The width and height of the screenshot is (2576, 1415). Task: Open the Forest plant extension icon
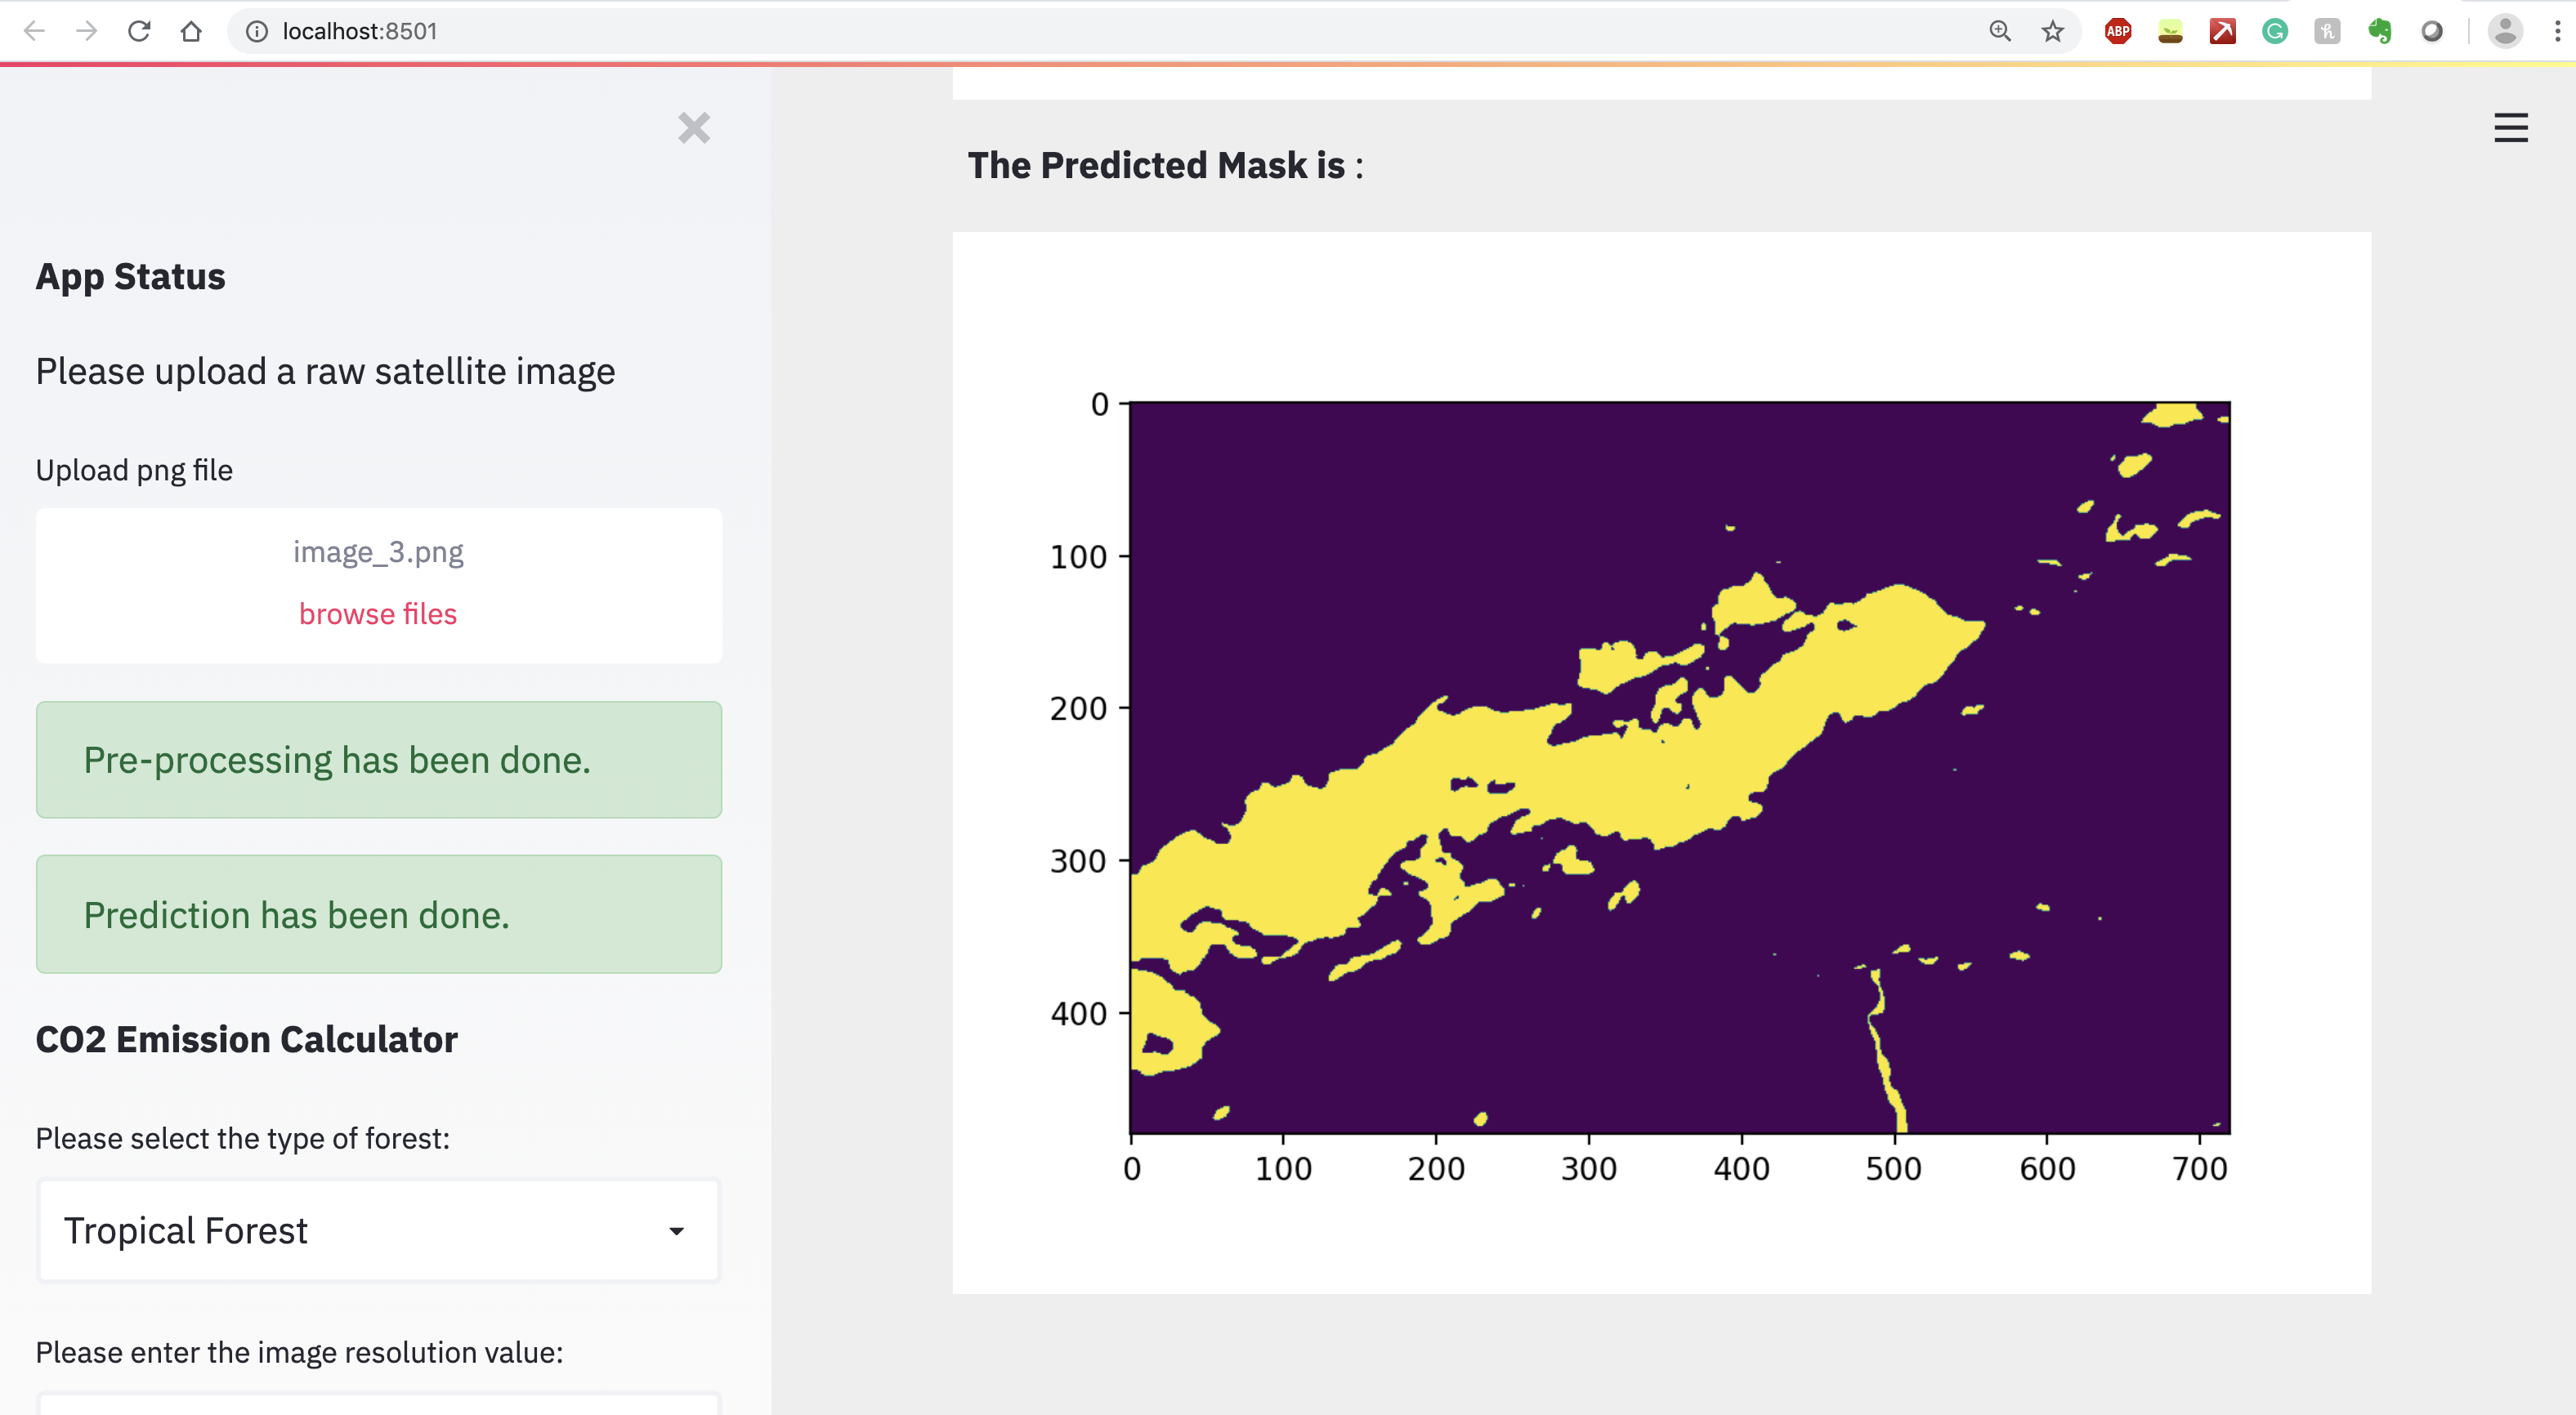pos(2170,31)
